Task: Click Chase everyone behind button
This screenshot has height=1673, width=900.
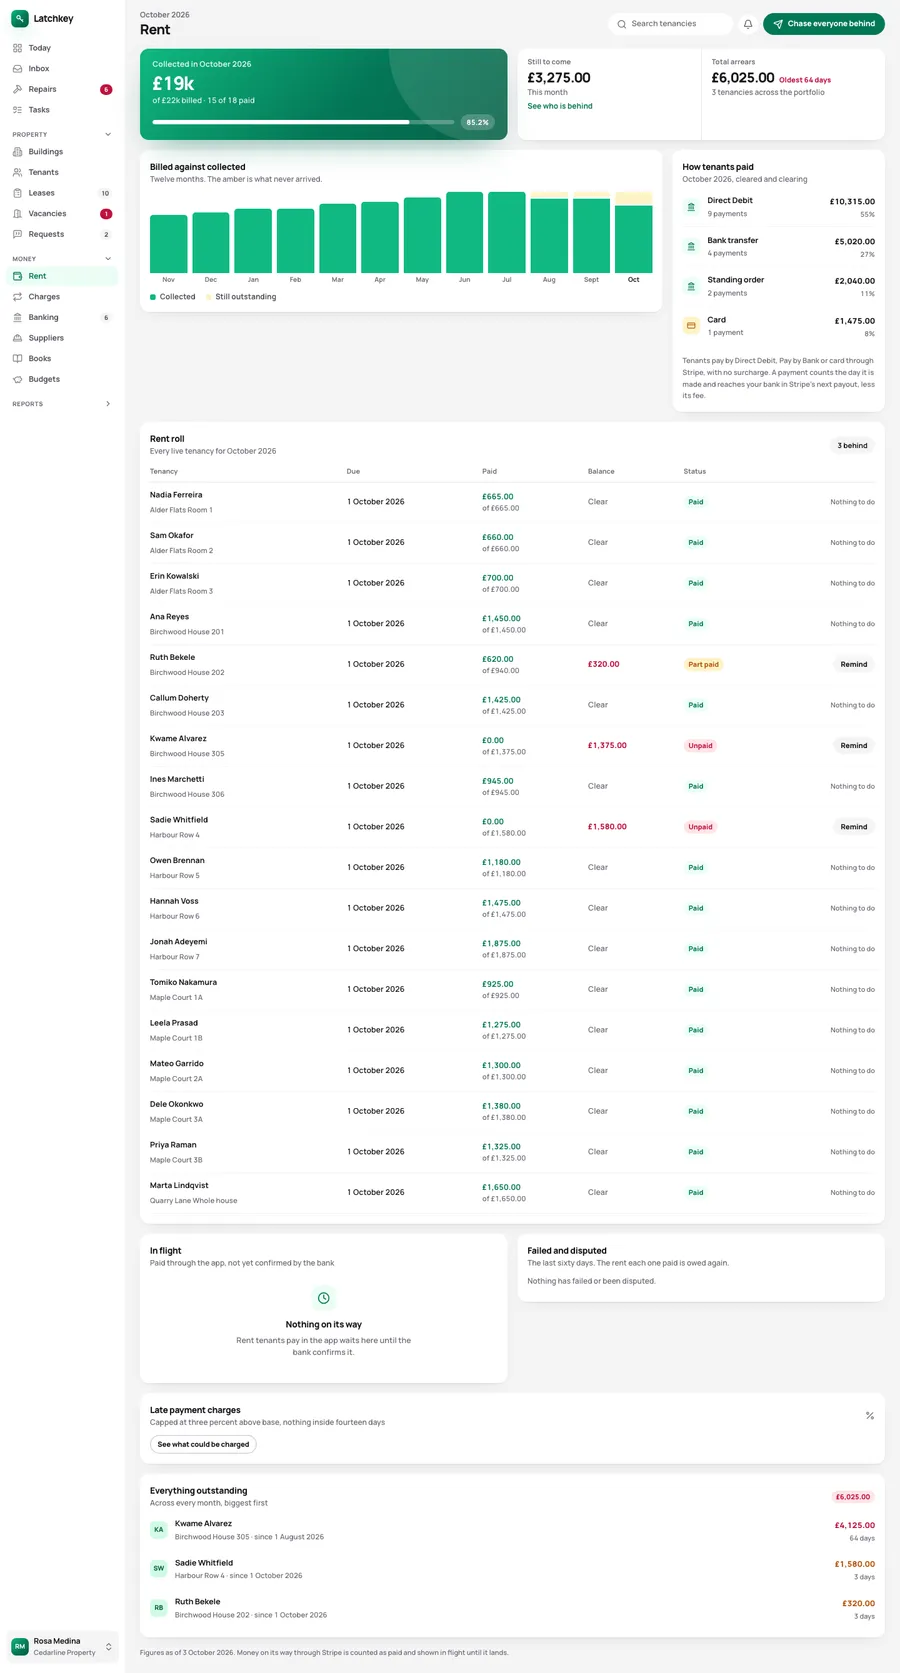Action: [x=824, y=24]
